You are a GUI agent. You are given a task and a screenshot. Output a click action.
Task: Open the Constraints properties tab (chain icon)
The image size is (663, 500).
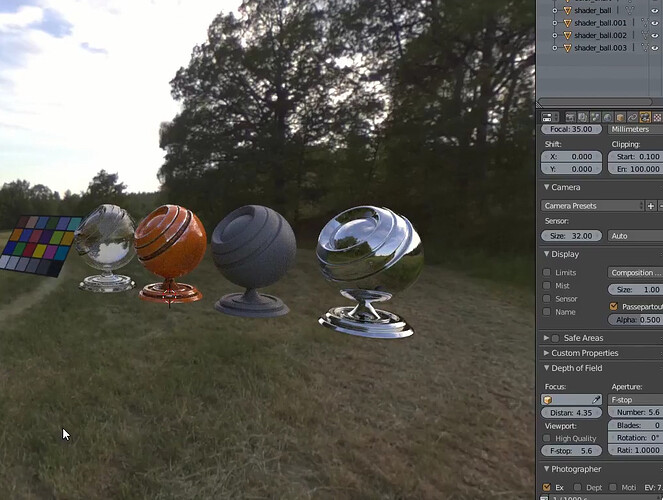[633, 117]
